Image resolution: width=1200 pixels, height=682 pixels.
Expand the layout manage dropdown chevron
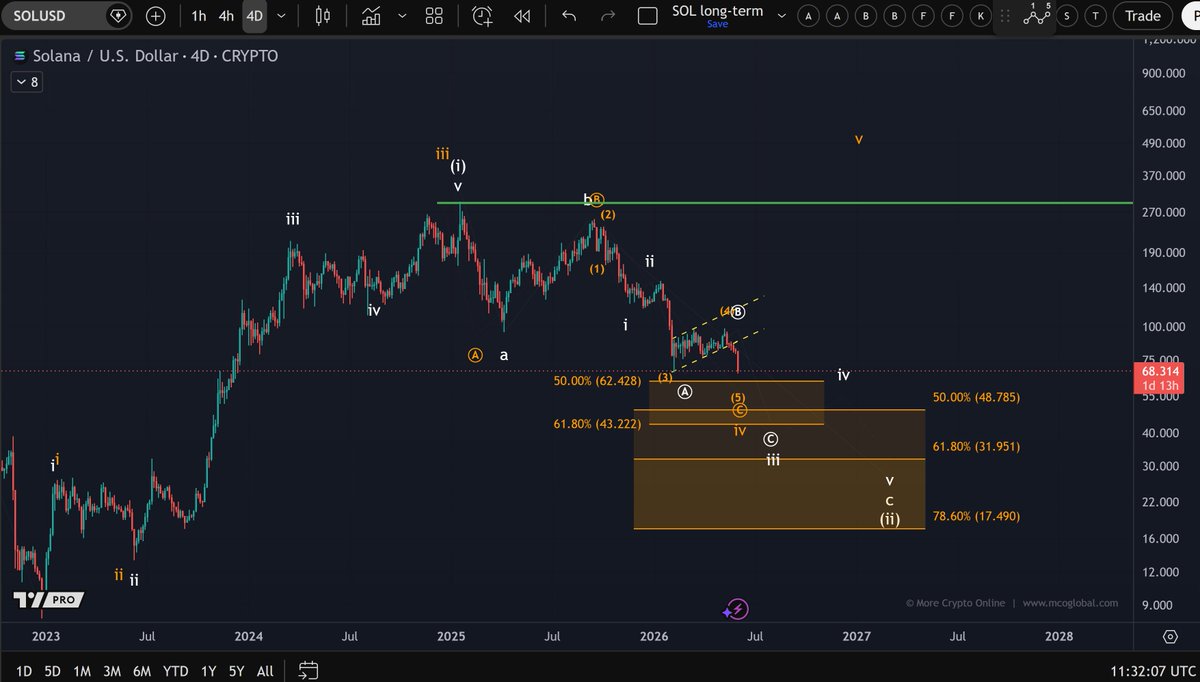pos(781,16)
